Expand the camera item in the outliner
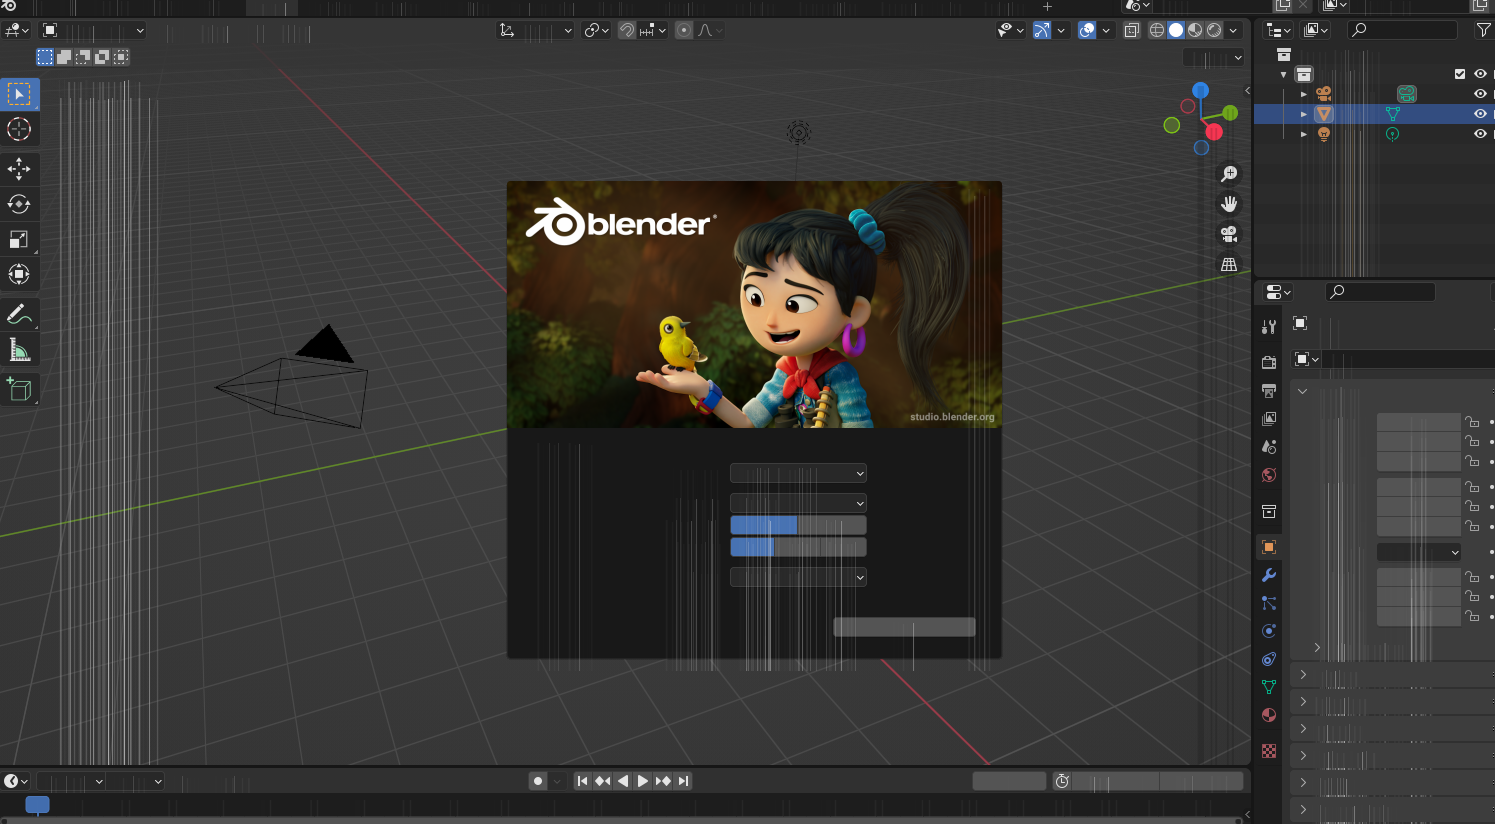This screenshot has width=1495, height=824. click(1304, 94)
